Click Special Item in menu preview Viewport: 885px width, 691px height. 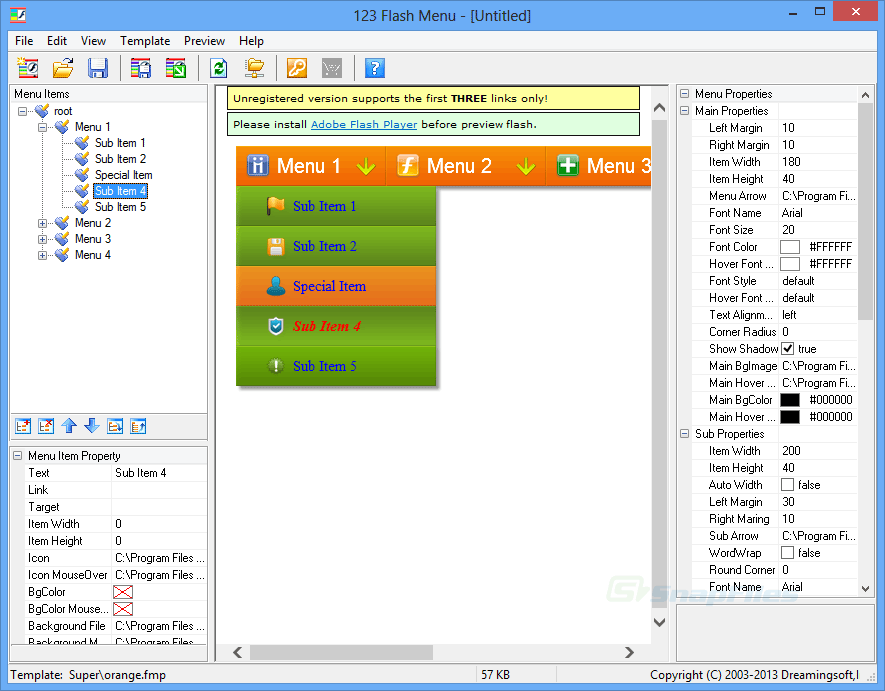336,286
